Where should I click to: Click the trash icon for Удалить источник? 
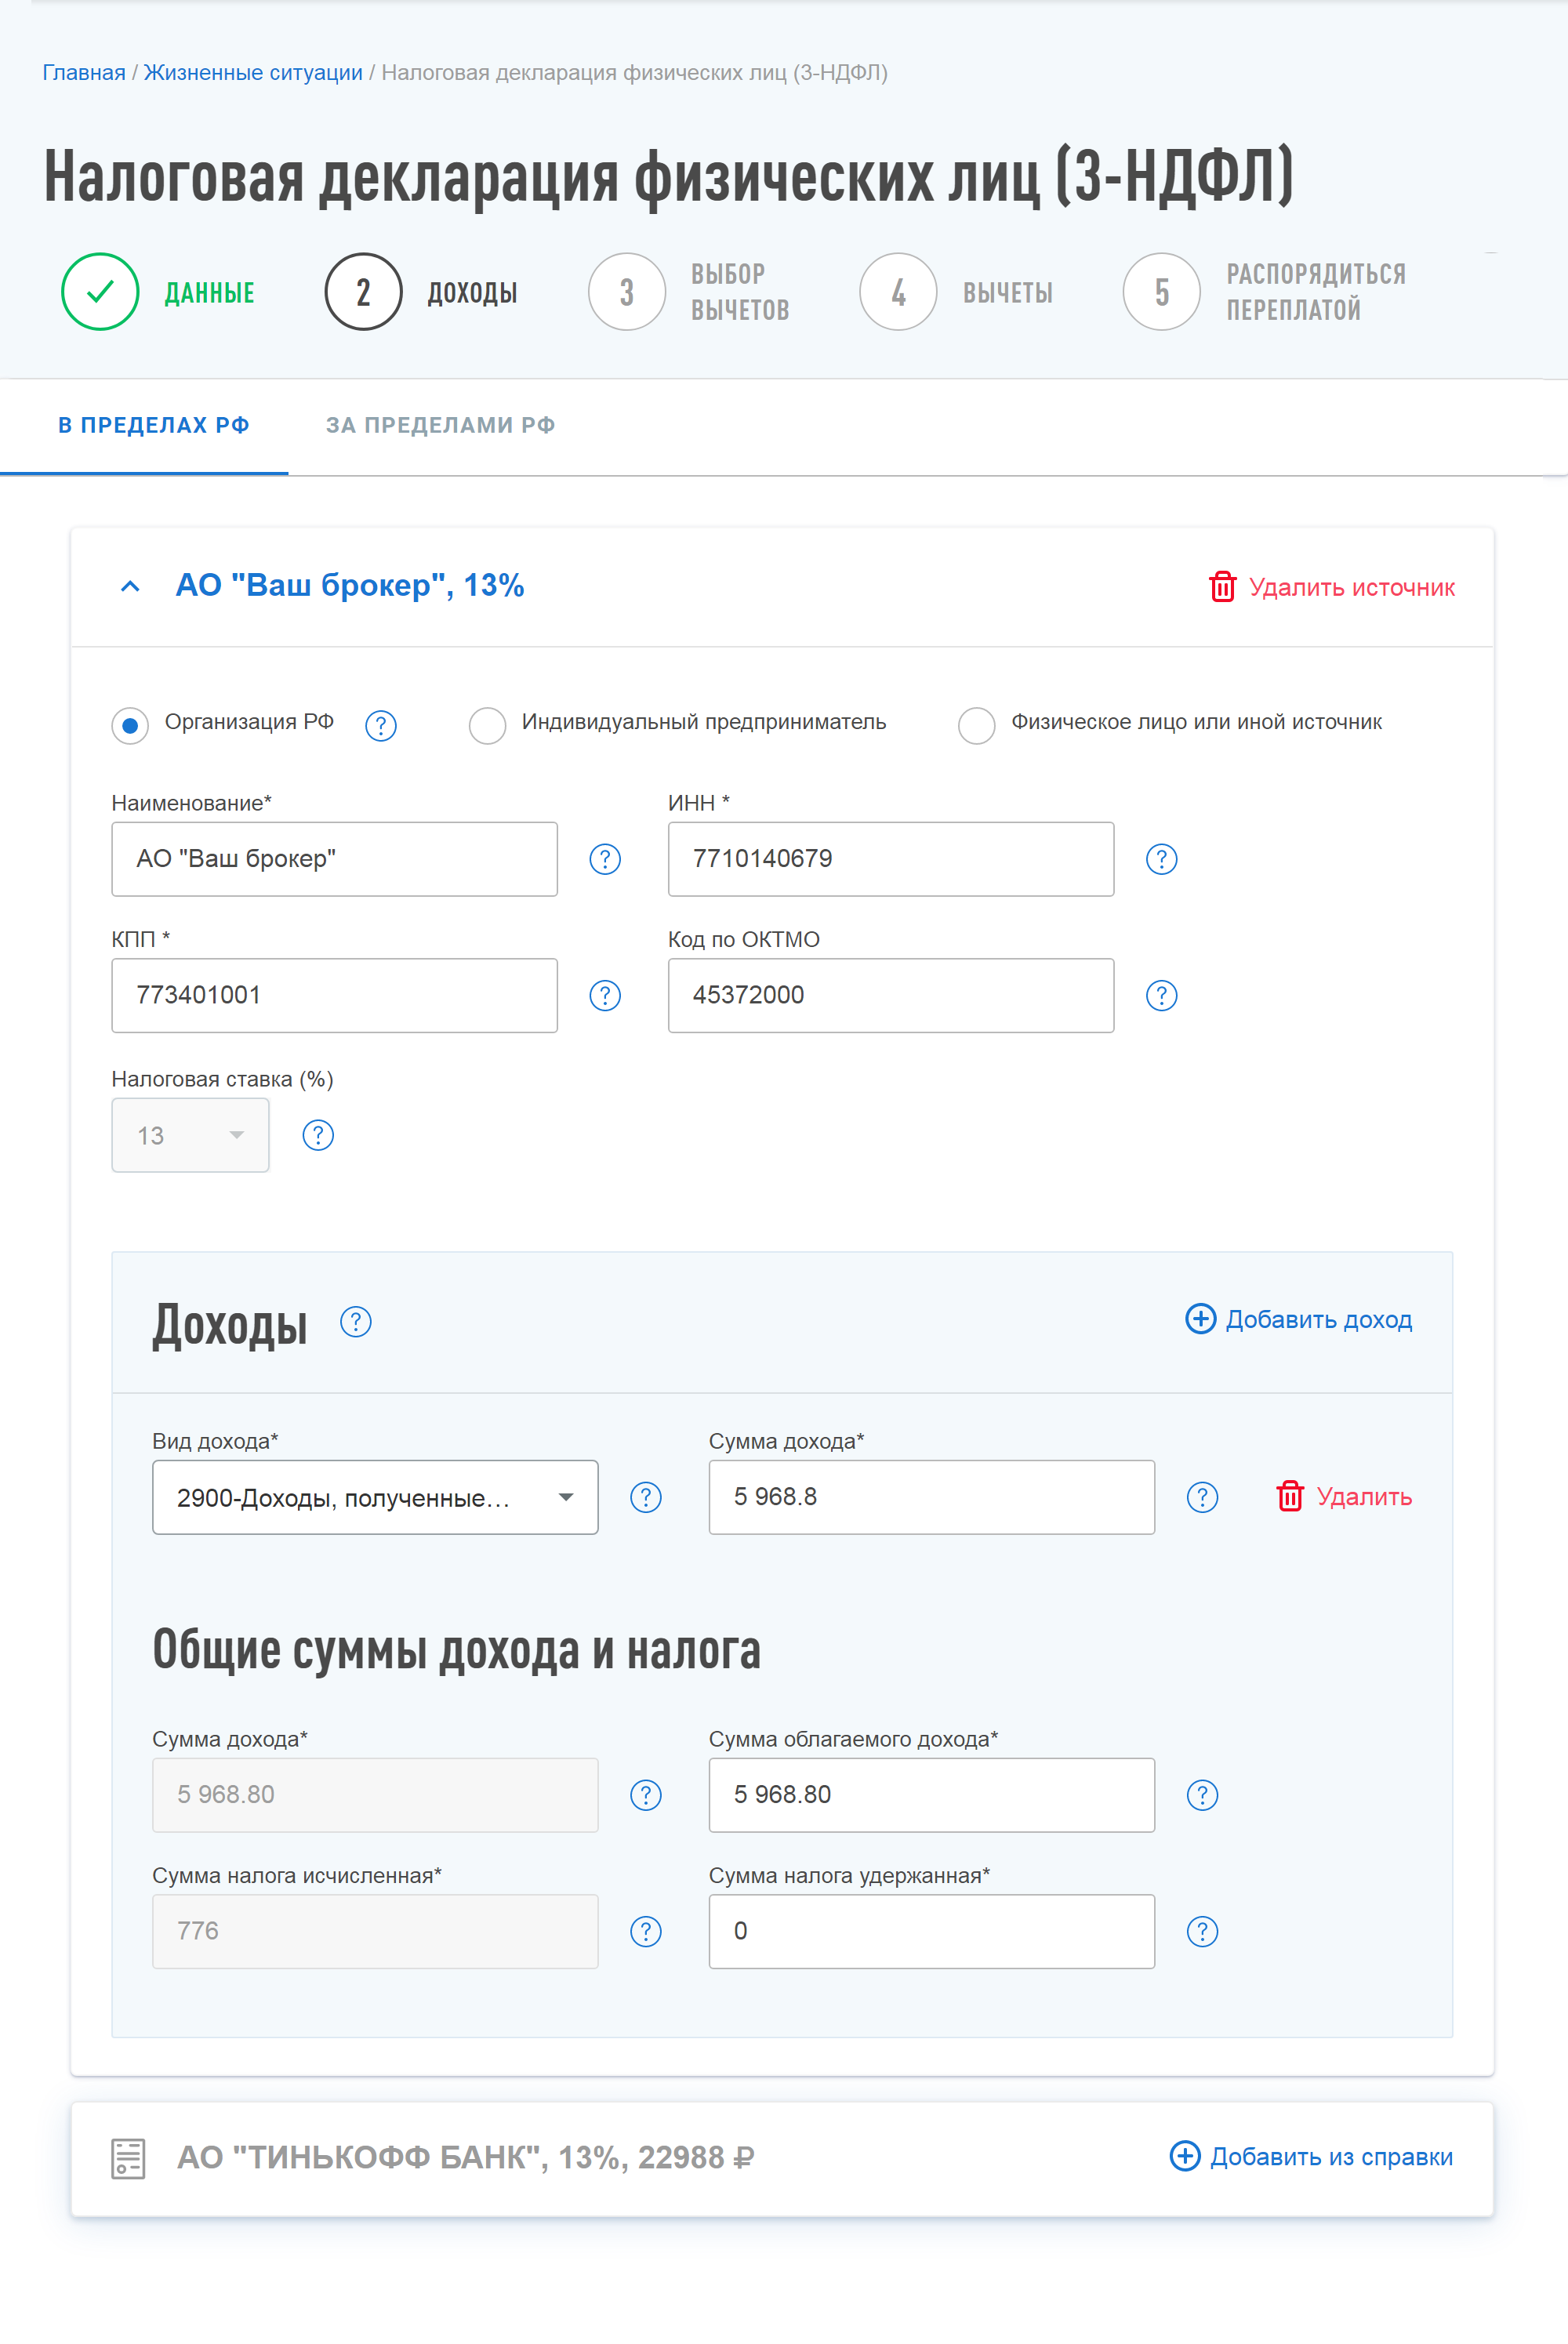(1223, 586)
